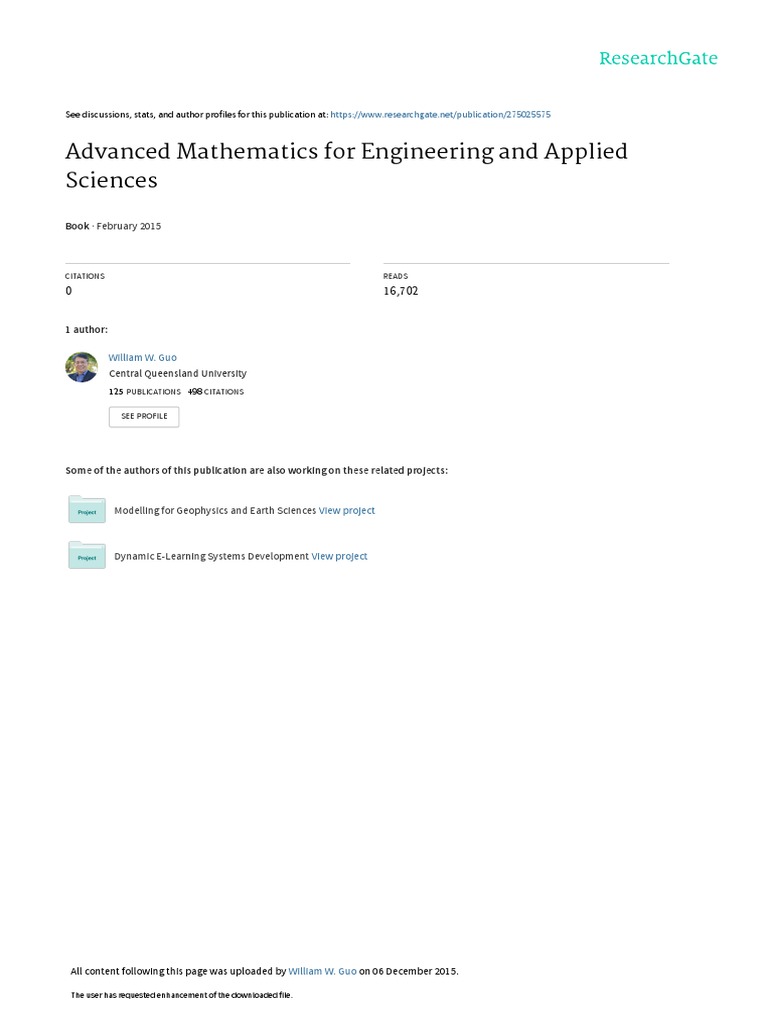Screen dimensions: 768x1024
Task: Click Dynamic E-Learning Systems Development text
Action: click(211, 557)
